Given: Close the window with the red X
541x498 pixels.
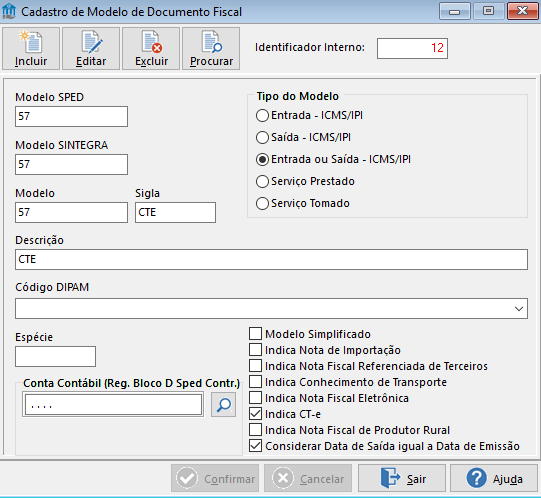Looking at the screenshot, I should point(522,11).
